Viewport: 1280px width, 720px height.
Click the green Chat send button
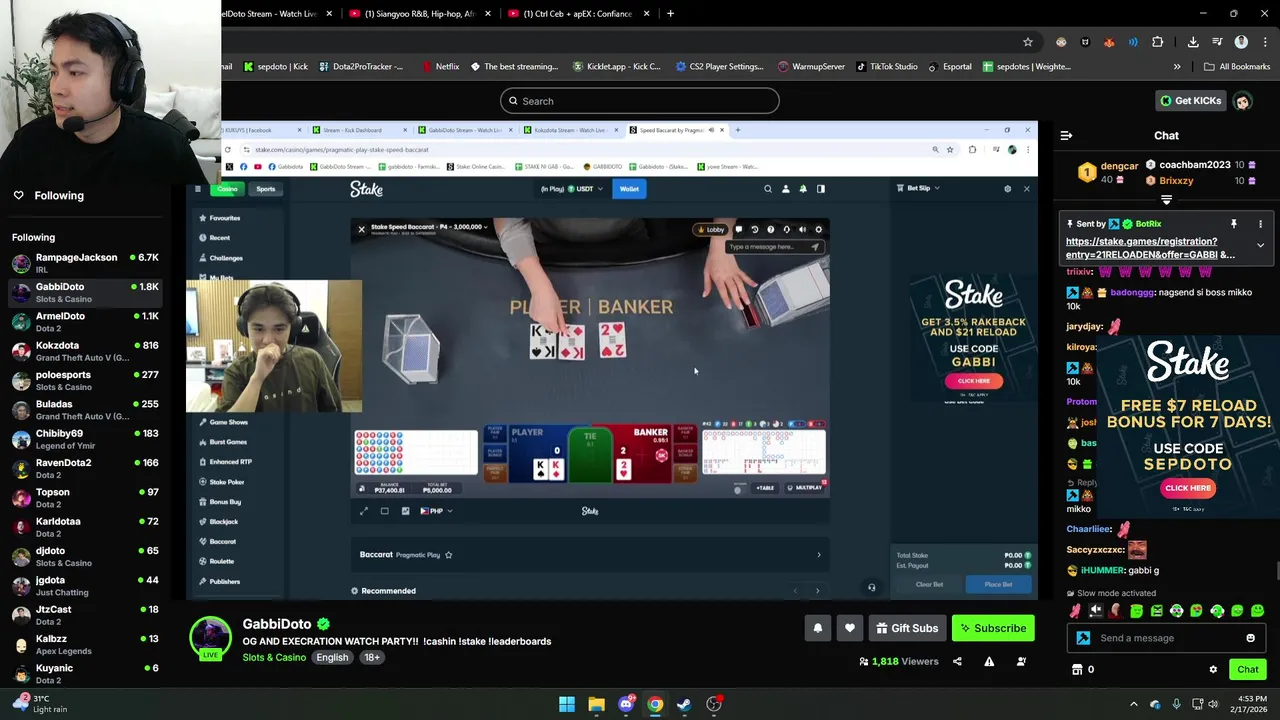1248,670
